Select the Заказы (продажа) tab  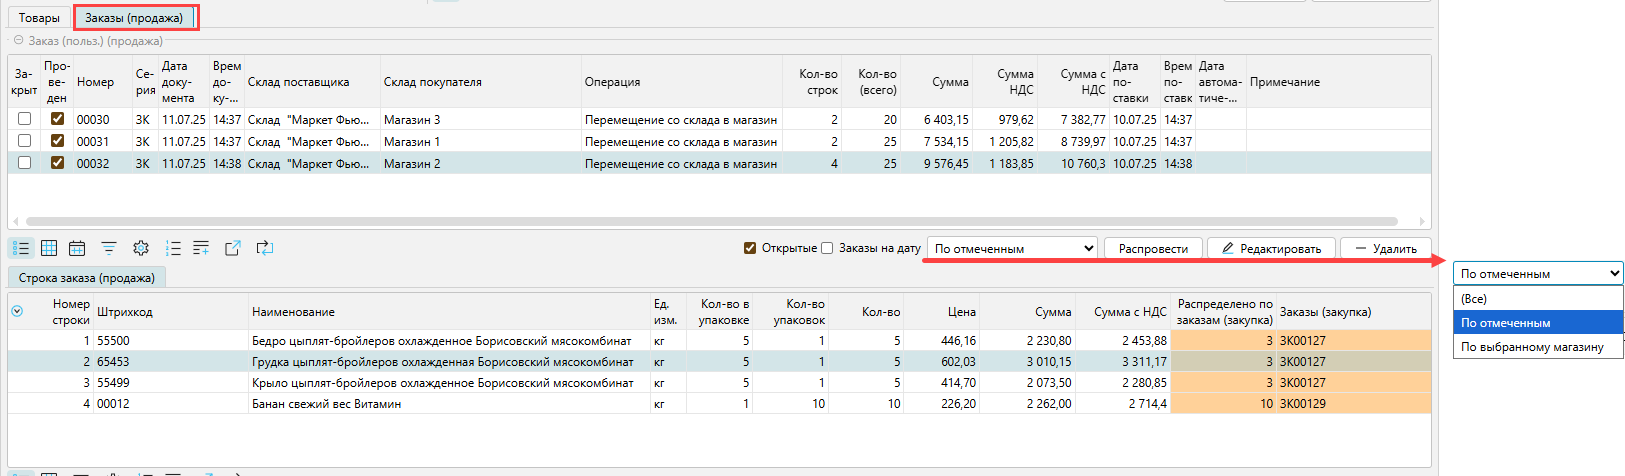[134, 18]
